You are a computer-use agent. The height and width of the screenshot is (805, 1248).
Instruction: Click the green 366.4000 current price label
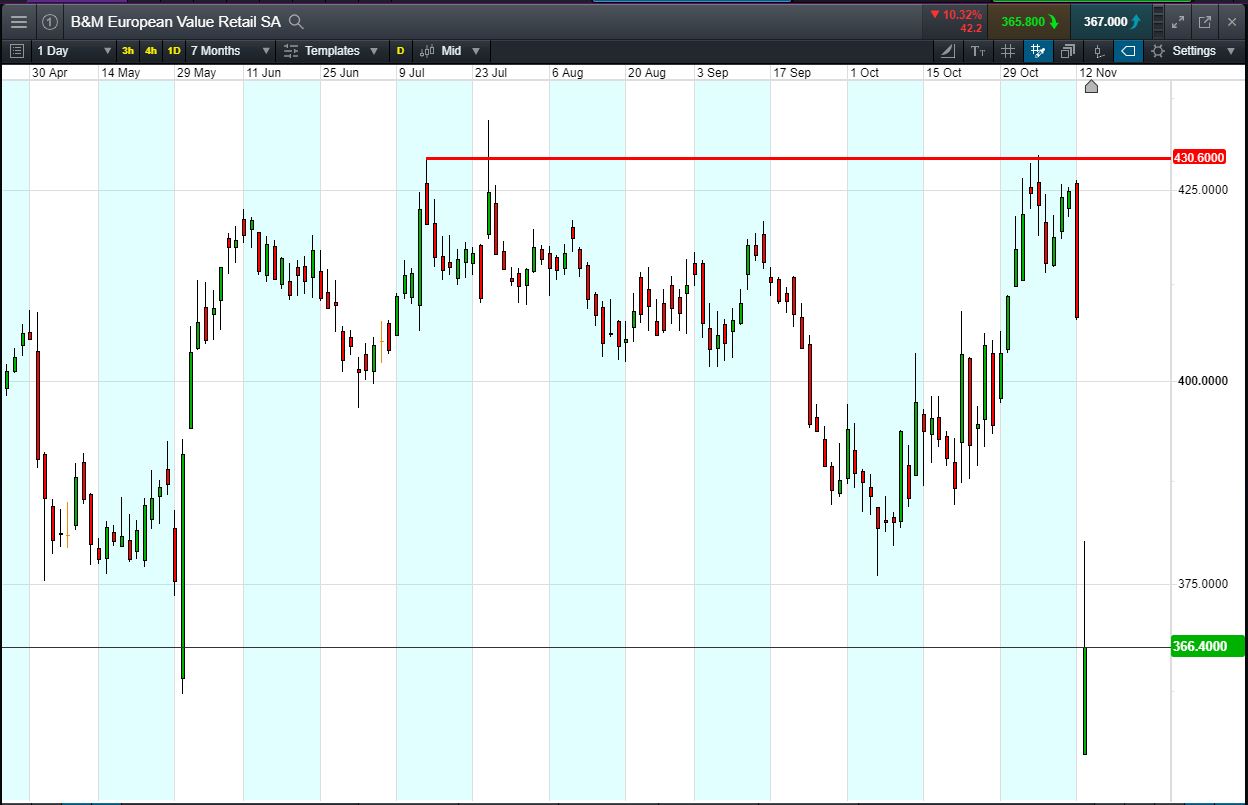click(1207, 646)
